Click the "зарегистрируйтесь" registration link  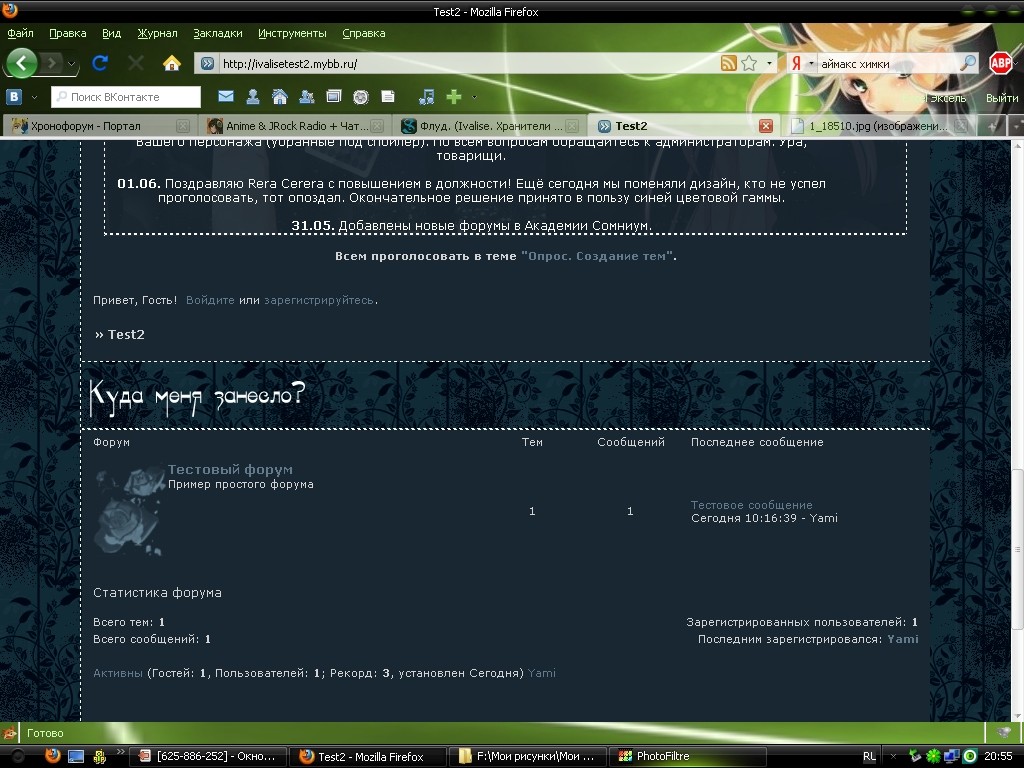319,300
